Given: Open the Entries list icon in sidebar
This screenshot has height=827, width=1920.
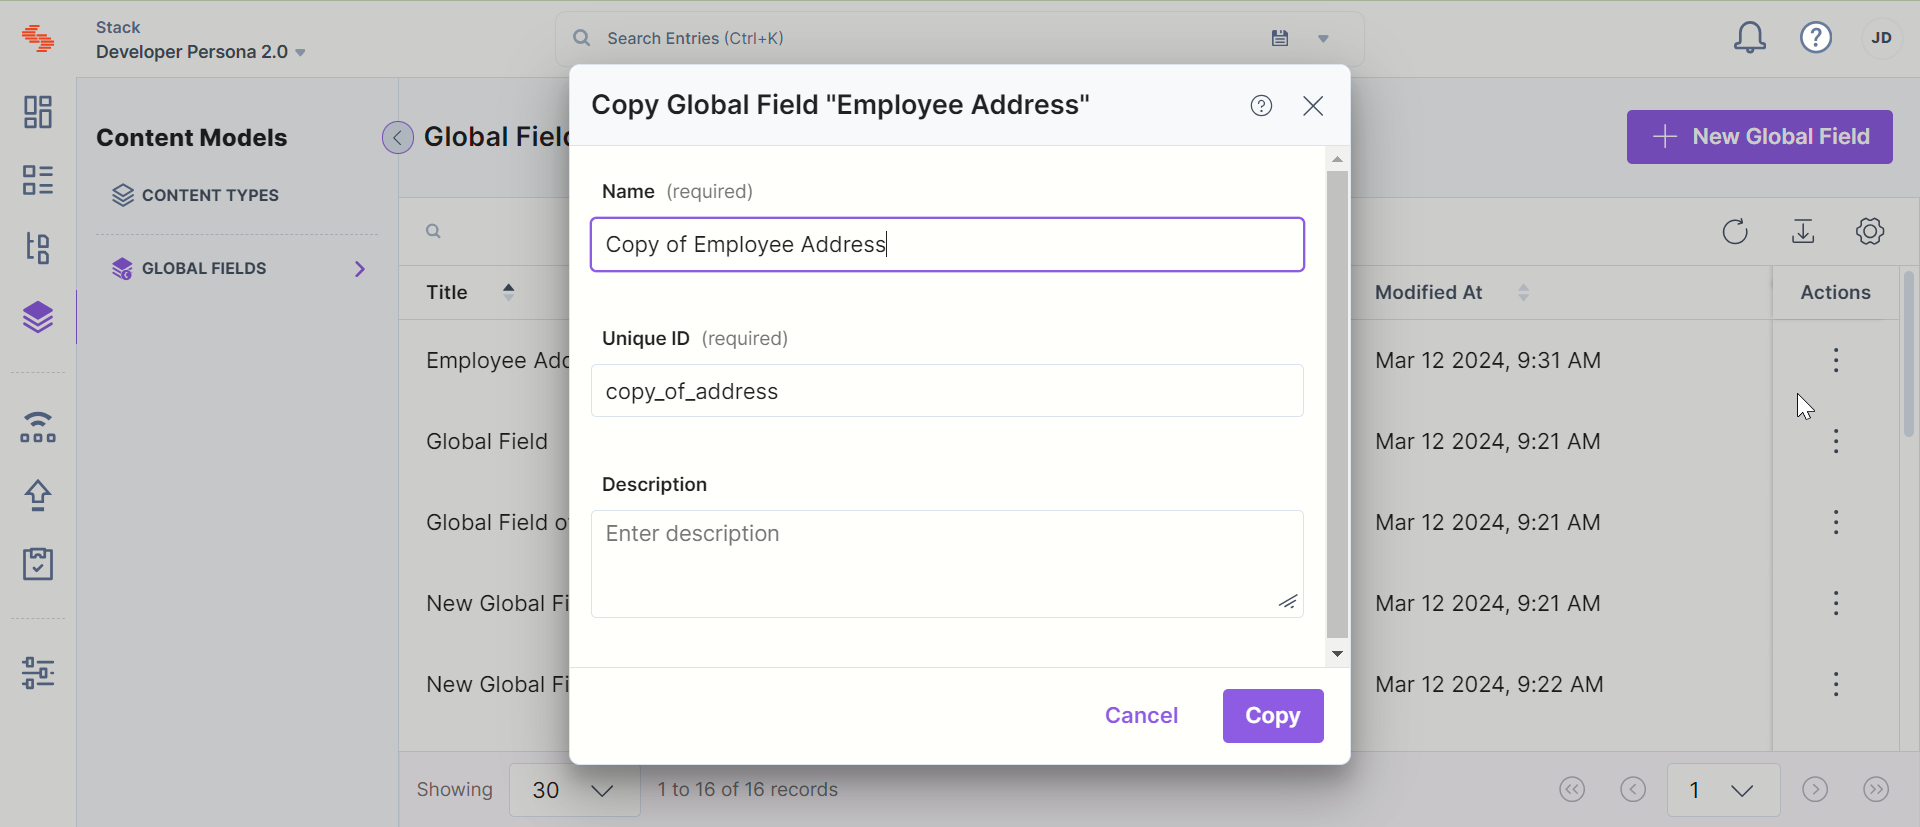Looking at the screenshot, I should [x=38, y=180].
